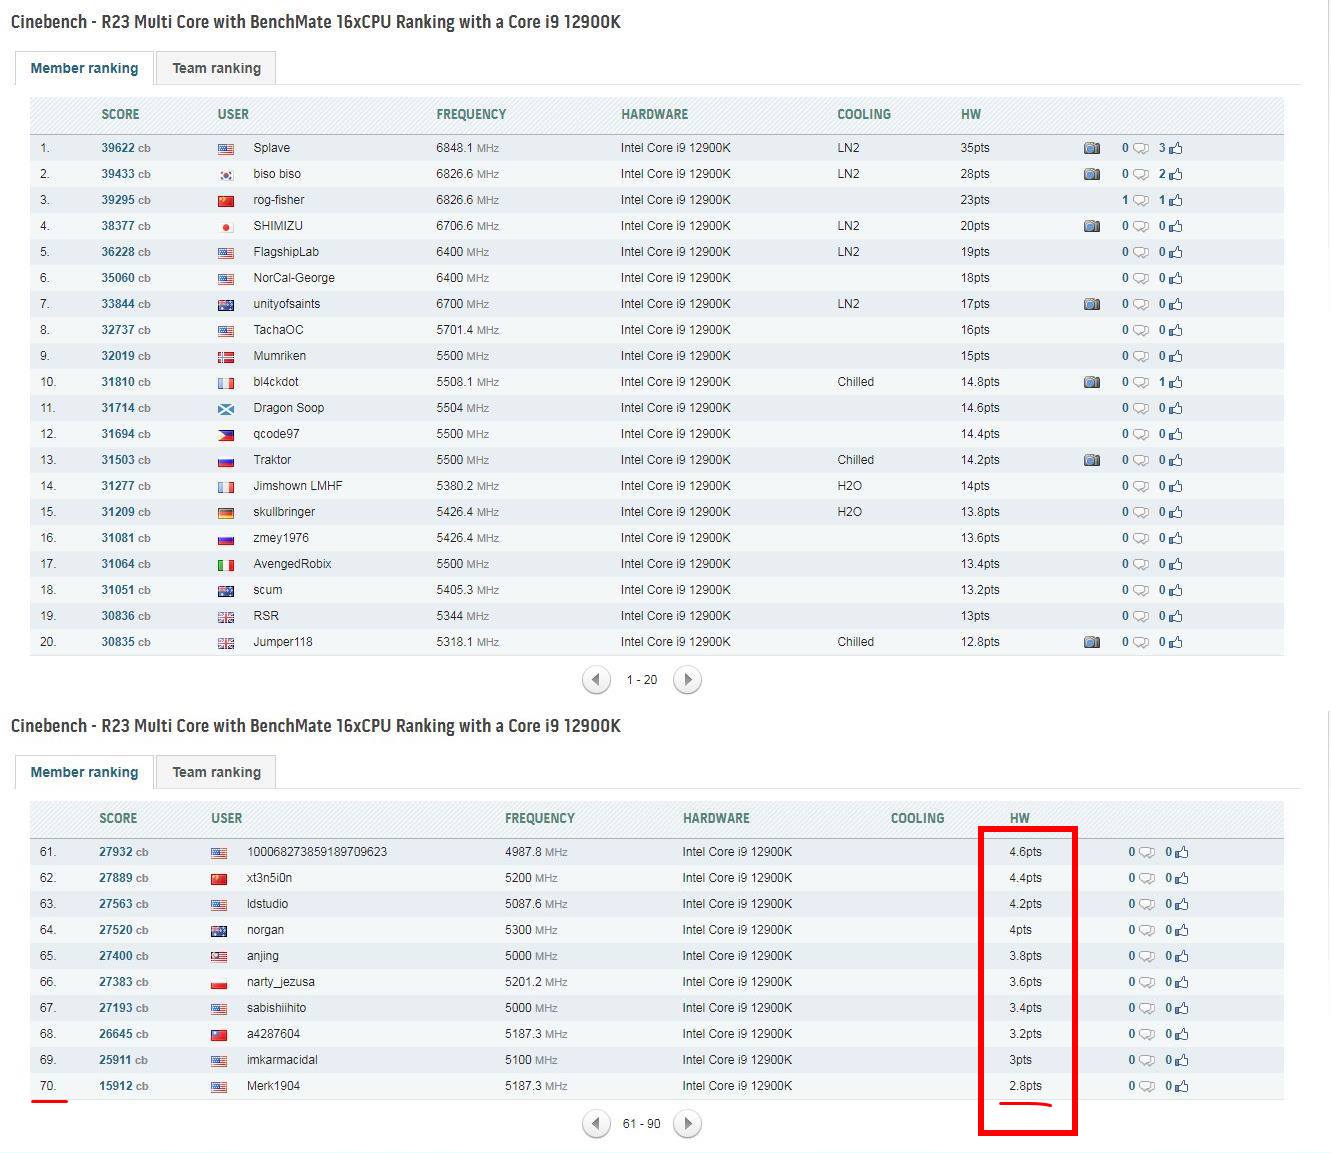The height and width of the screenshot is (1153, 1331).
Task: Click the 35060 cb score by NorCal-George
Action: click(126, 278)
